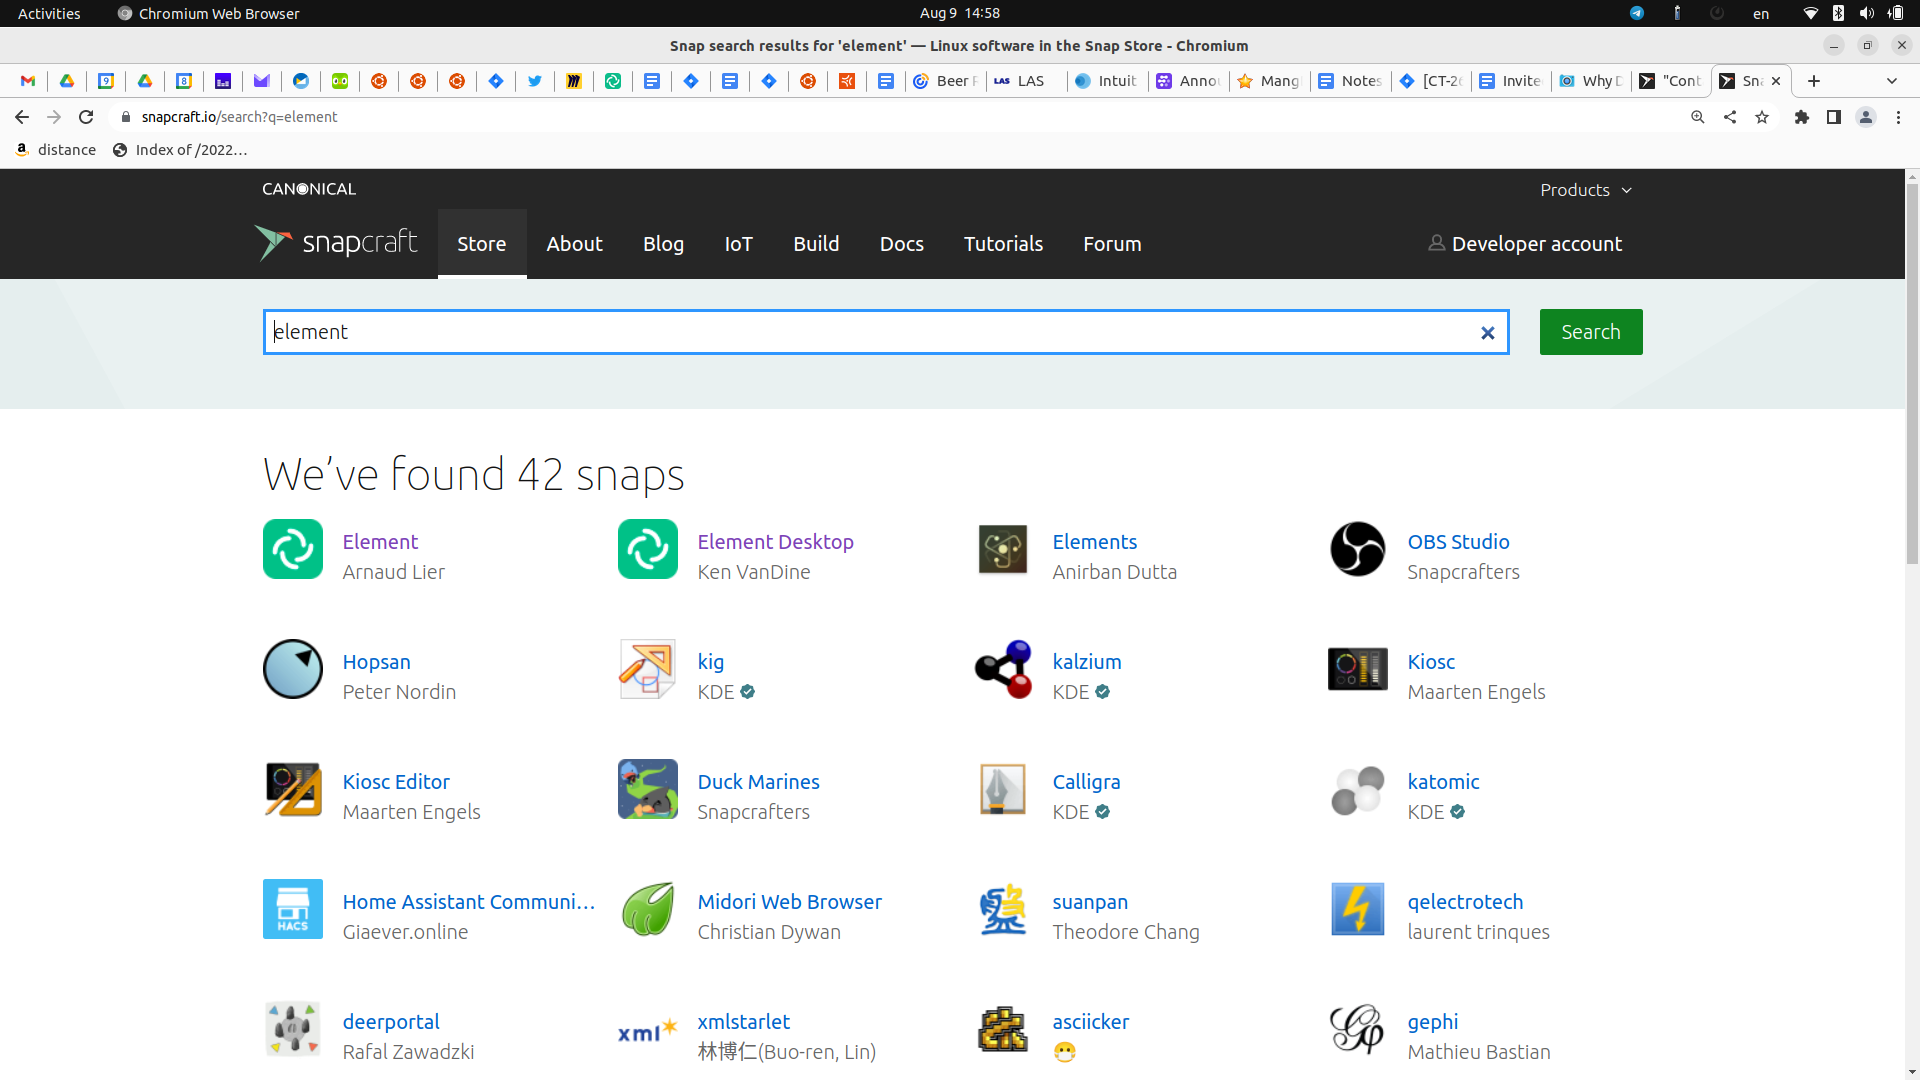The width and height of the screenshot is (1920, 1080).
Task: Switch to the Forum section
Action: [1112, 243]
